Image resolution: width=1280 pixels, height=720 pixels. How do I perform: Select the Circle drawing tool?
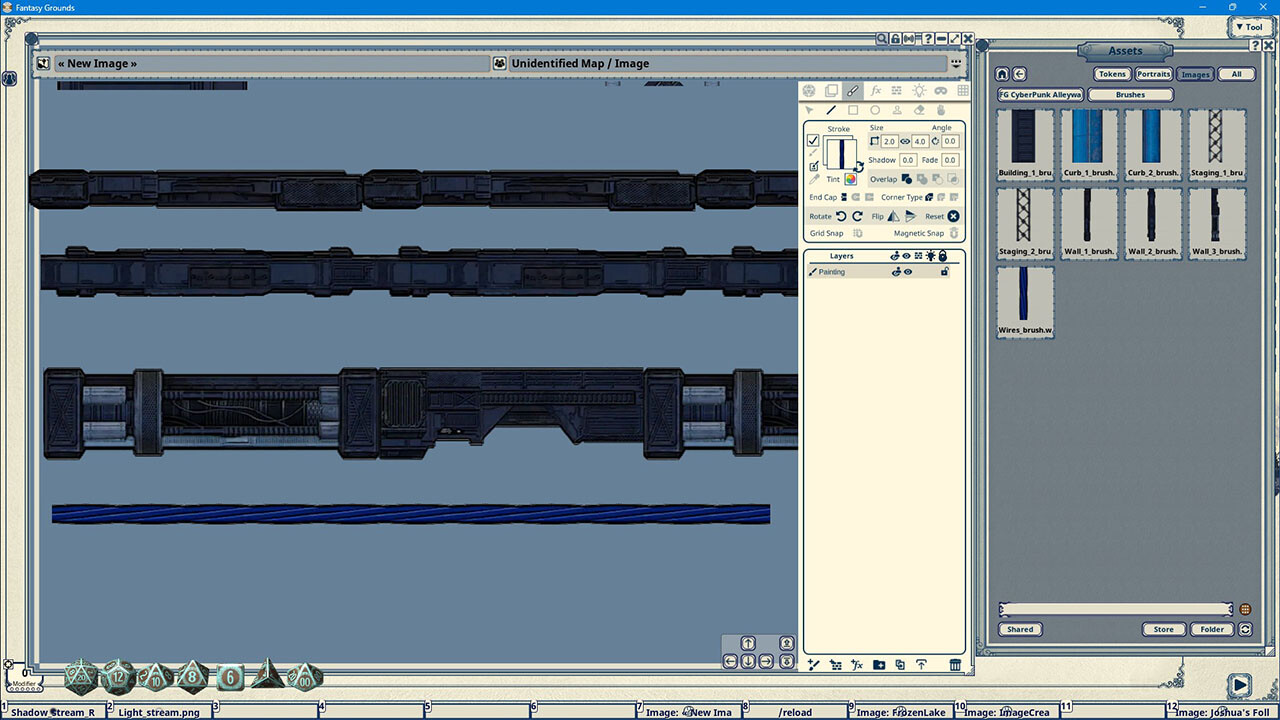click(874, 110)
